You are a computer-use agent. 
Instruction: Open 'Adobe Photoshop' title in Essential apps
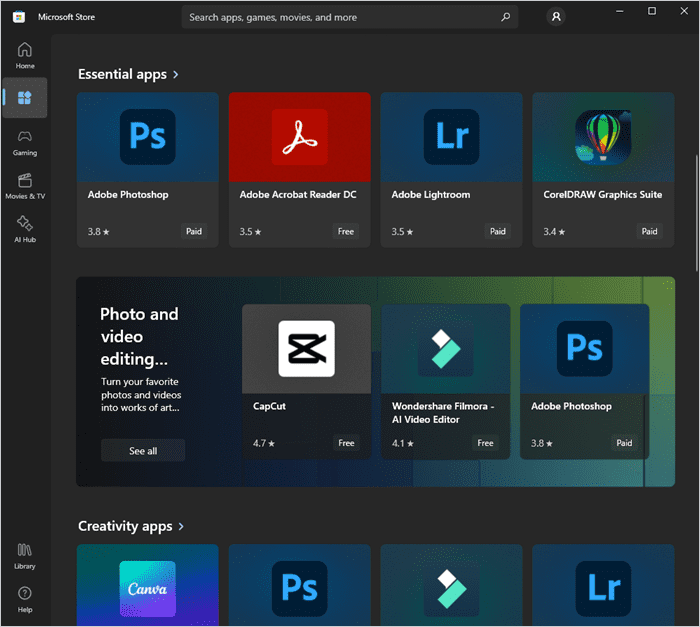[x=128, y=195]
